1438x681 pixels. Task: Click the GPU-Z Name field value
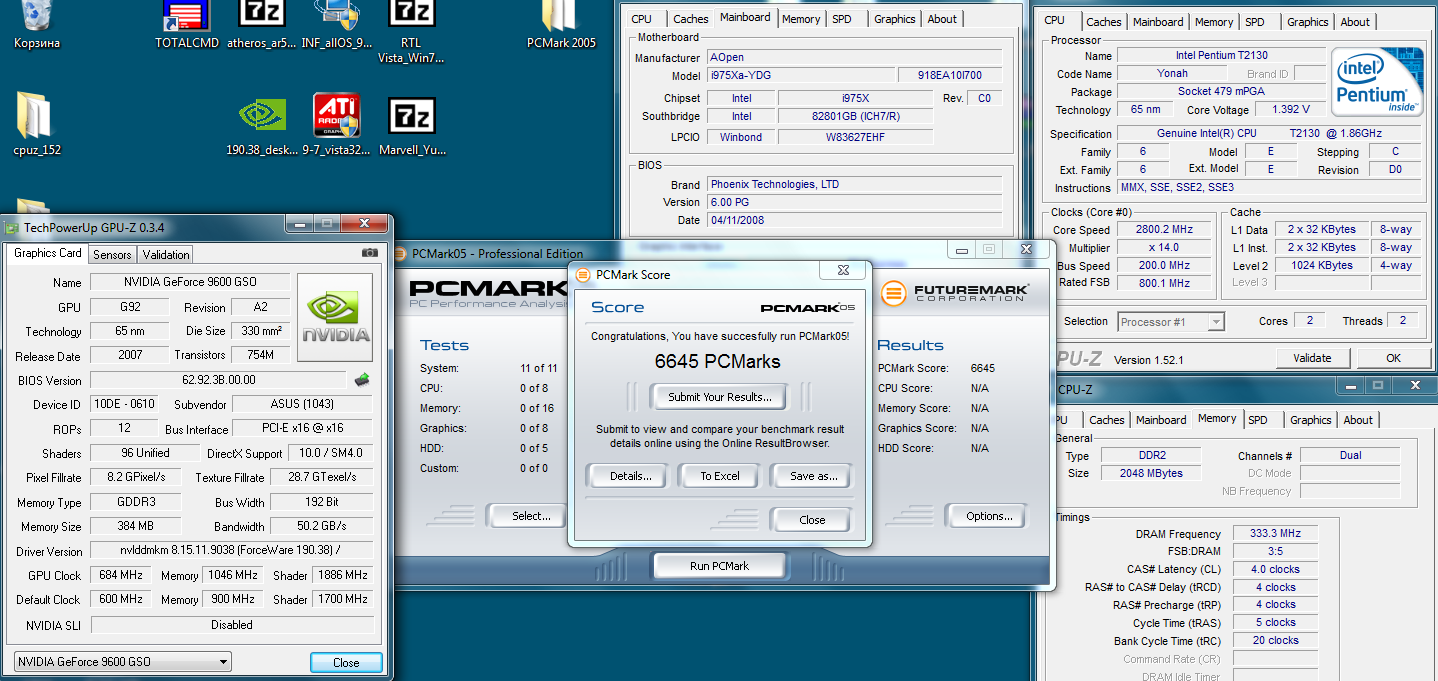tap(190, 282)
